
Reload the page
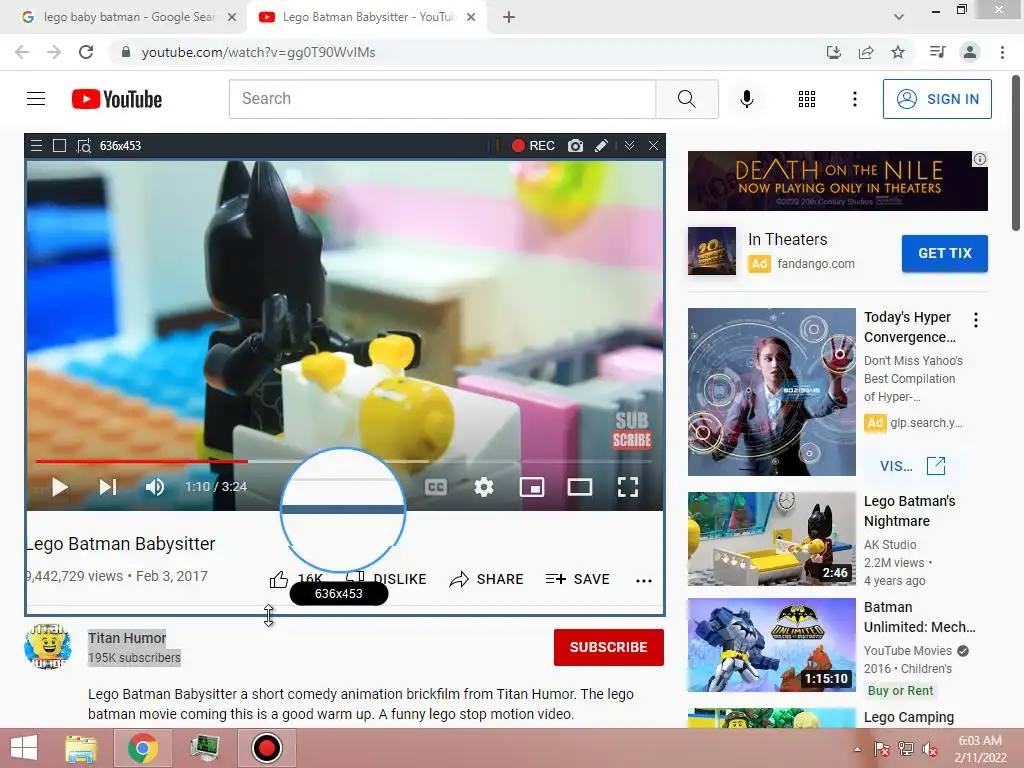(x=86, y=52)
